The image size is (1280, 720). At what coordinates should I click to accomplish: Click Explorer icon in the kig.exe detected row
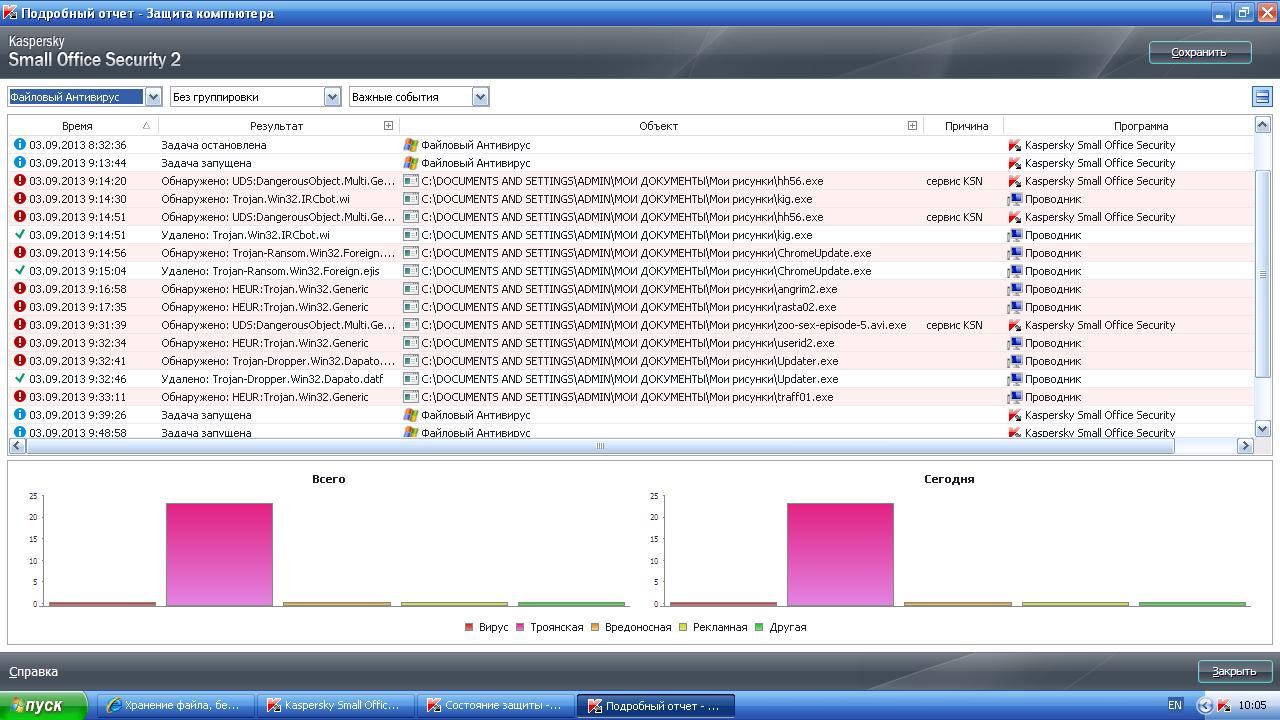1015,199
